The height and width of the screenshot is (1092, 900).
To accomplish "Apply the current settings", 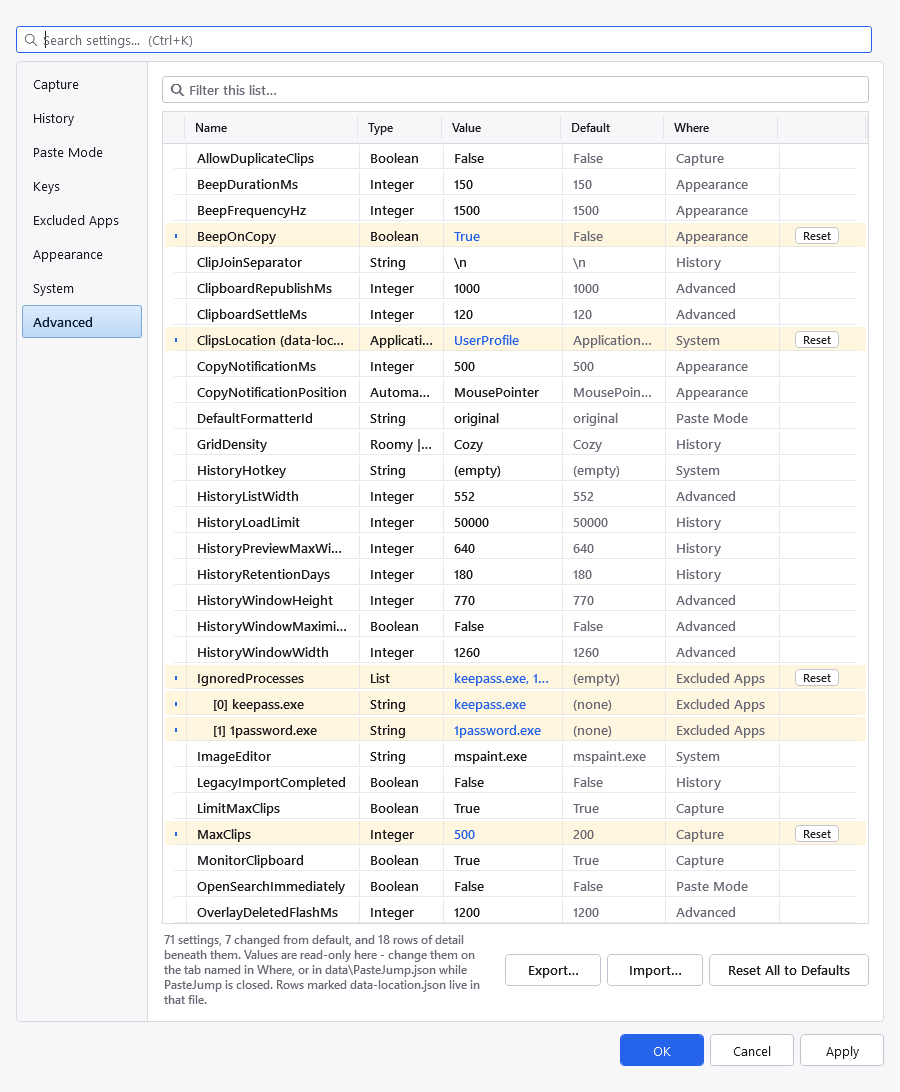I will [841, 1050].
